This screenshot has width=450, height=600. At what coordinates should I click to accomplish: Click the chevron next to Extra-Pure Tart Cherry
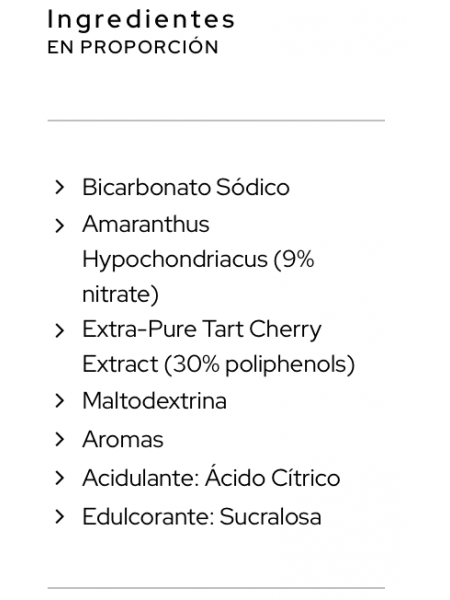point(59,331)
